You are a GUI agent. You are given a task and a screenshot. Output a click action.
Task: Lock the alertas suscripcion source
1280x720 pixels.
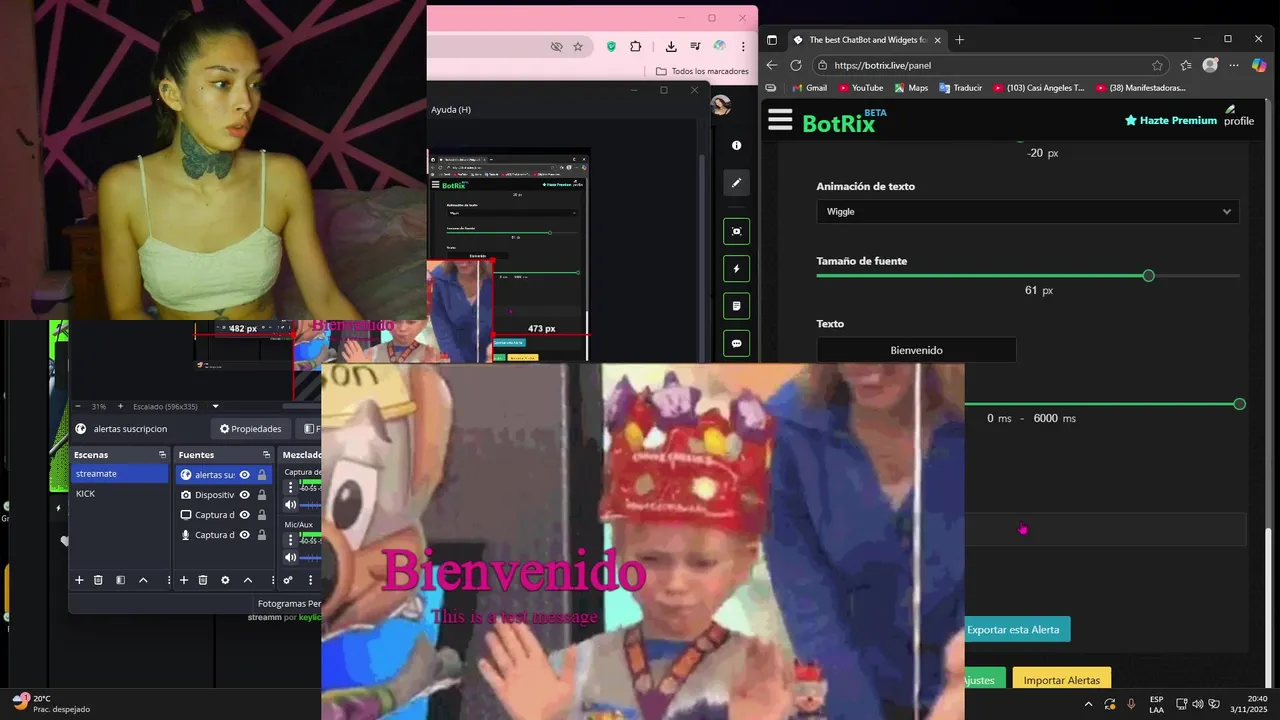click(262, 475)
